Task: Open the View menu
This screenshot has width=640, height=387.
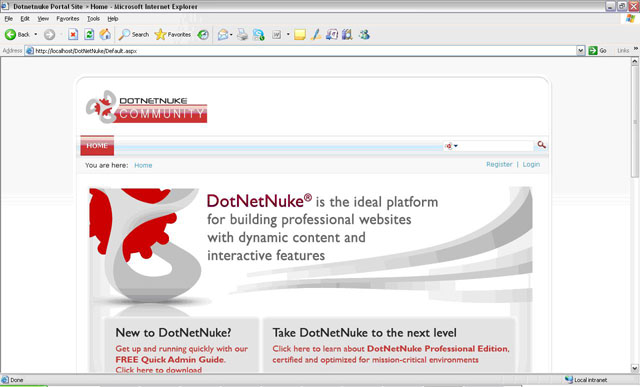Action: point(43,18)
